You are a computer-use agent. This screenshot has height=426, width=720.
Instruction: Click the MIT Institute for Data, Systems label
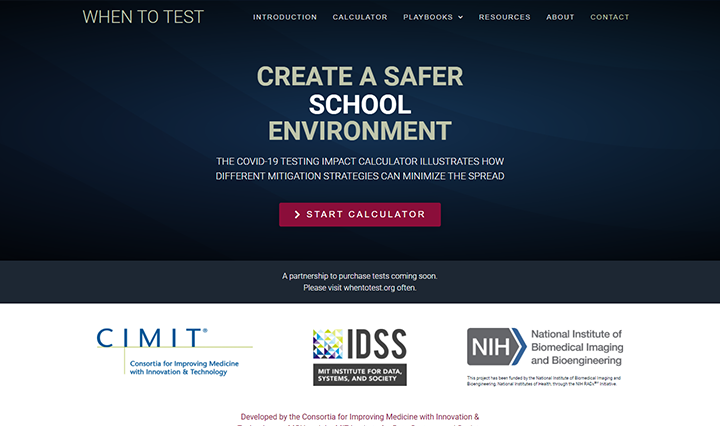(x=360, y=375)
